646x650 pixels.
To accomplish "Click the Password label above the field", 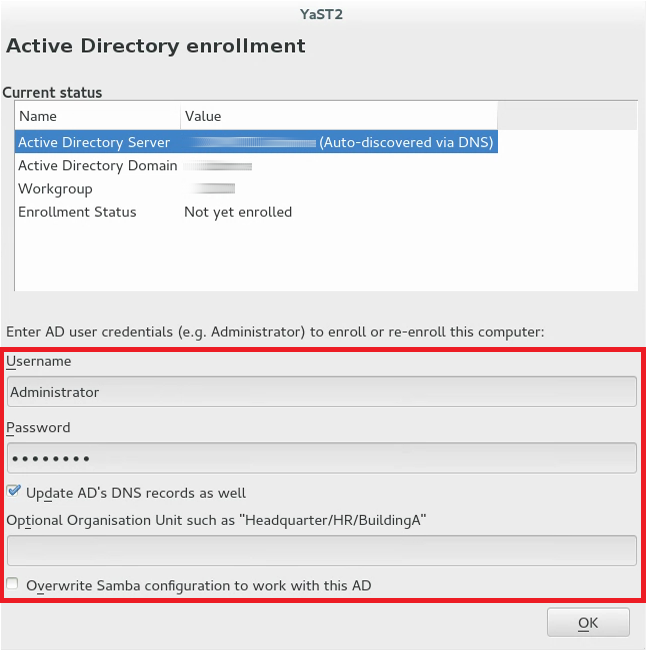I will (x=38, y=427).
